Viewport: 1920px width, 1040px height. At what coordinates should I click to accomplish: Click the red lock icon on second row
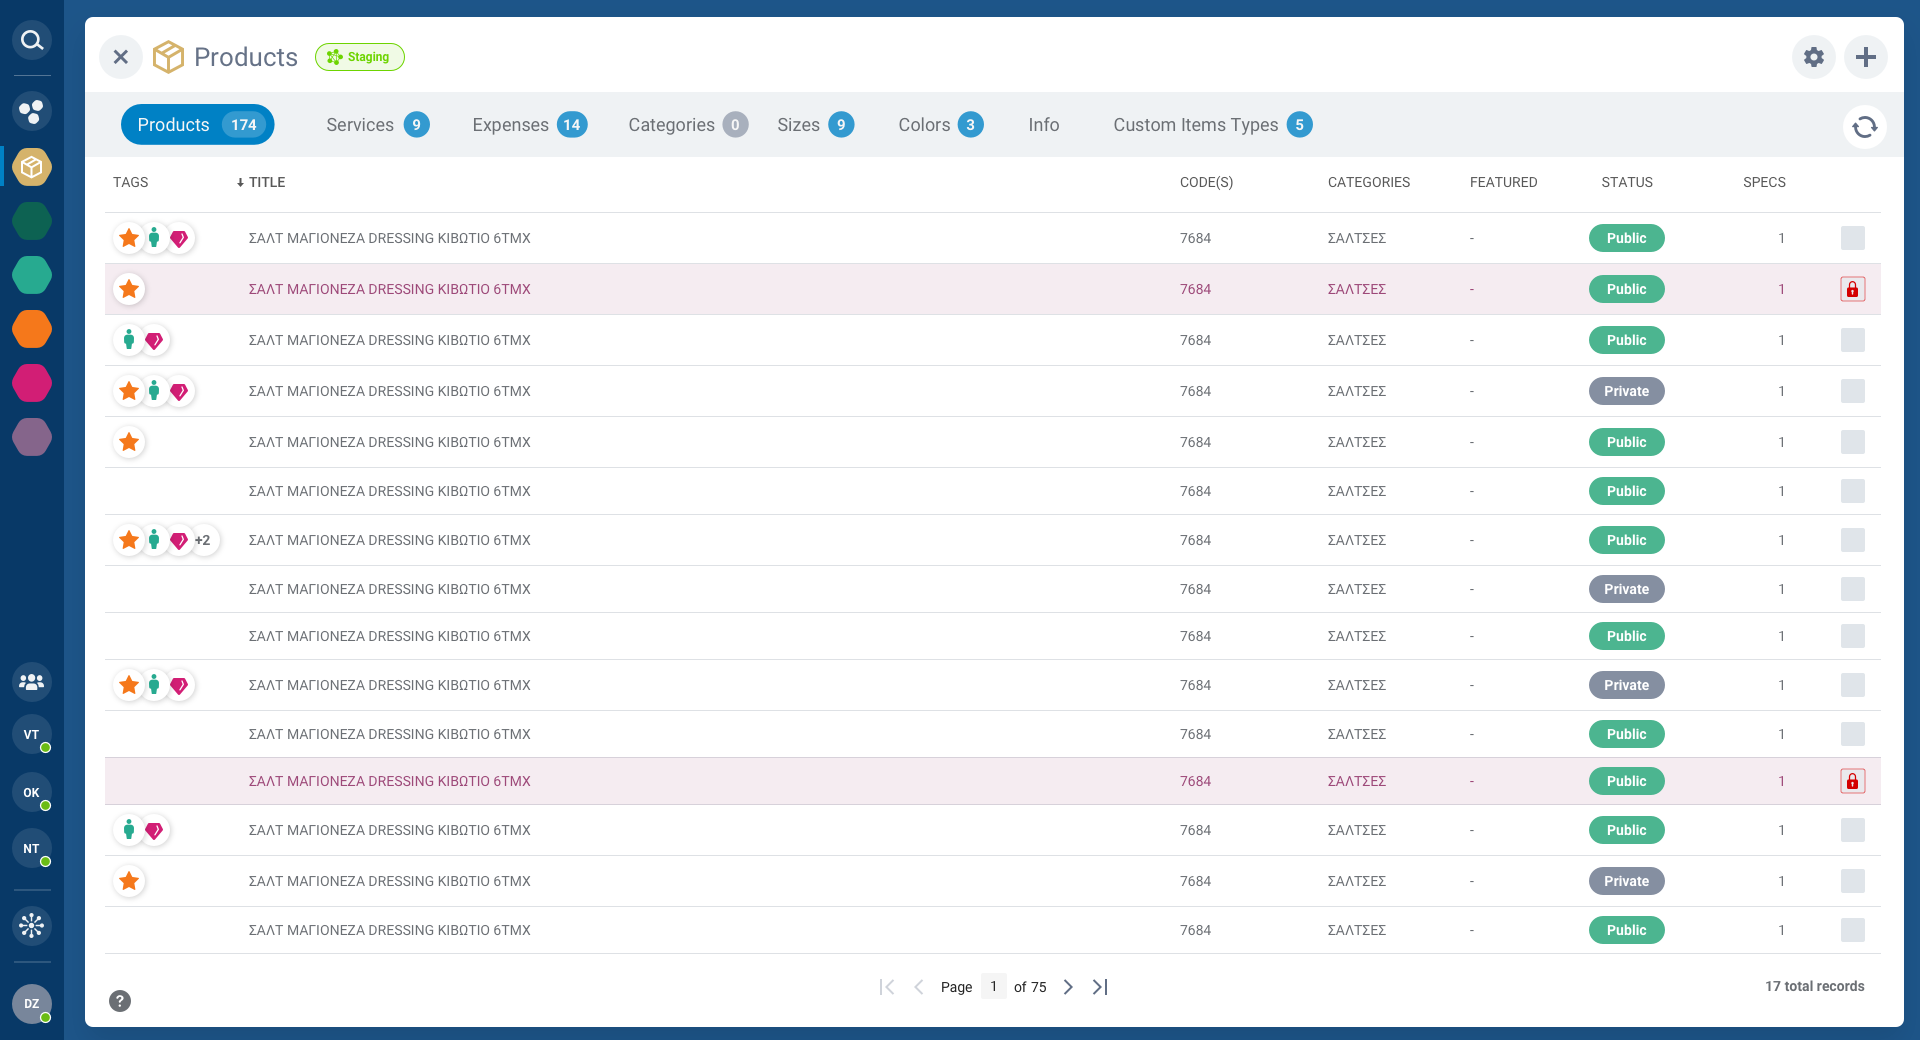1853,289
